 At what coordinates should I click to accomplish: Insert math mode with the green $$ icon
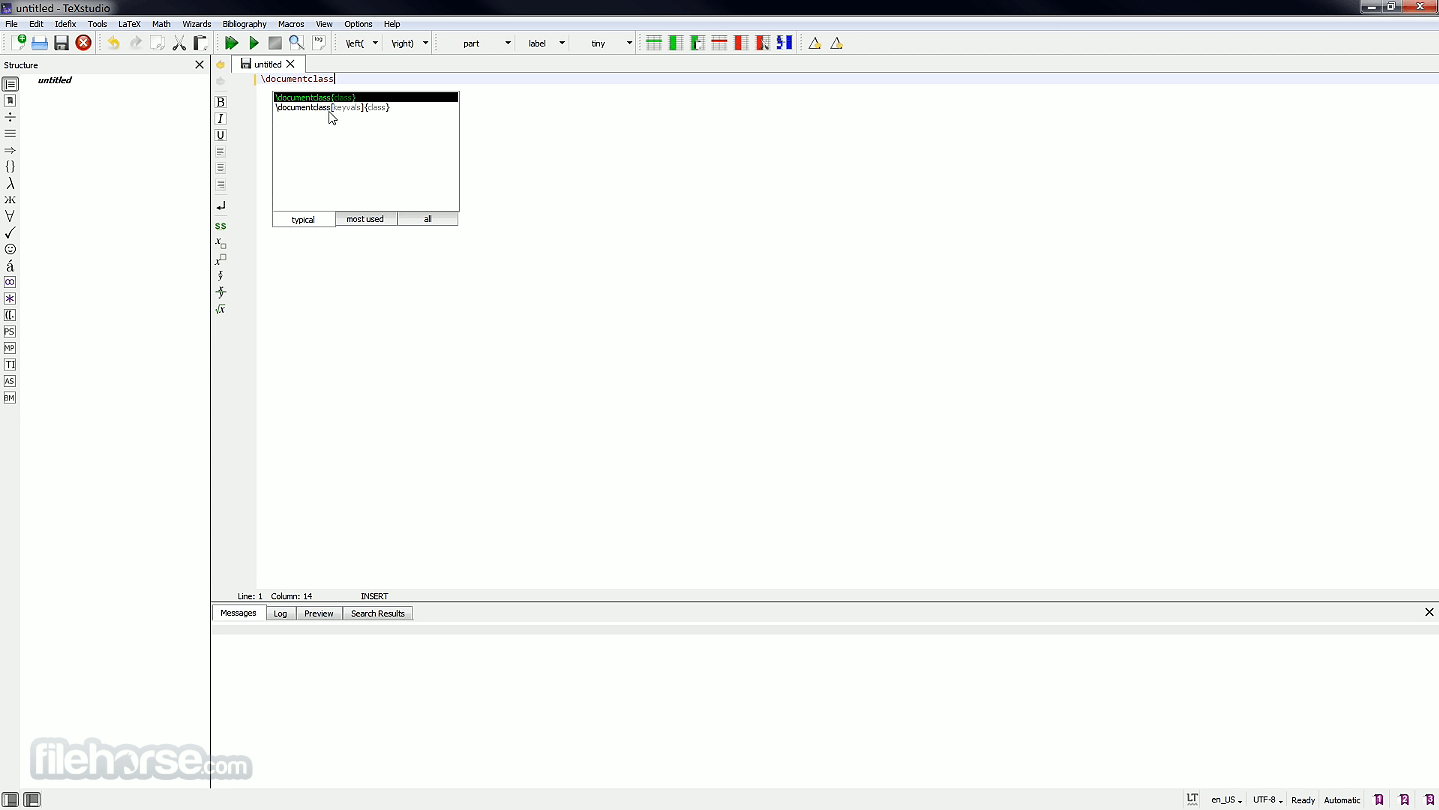[x=221, y=226]
